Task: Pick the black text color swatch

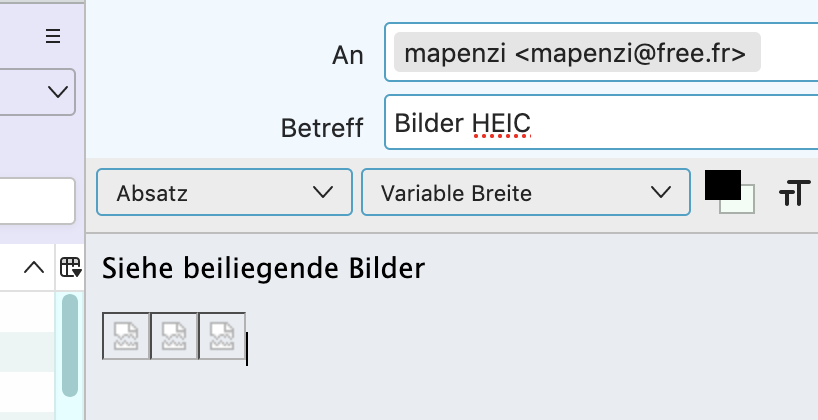Action: tap(721, 184)
